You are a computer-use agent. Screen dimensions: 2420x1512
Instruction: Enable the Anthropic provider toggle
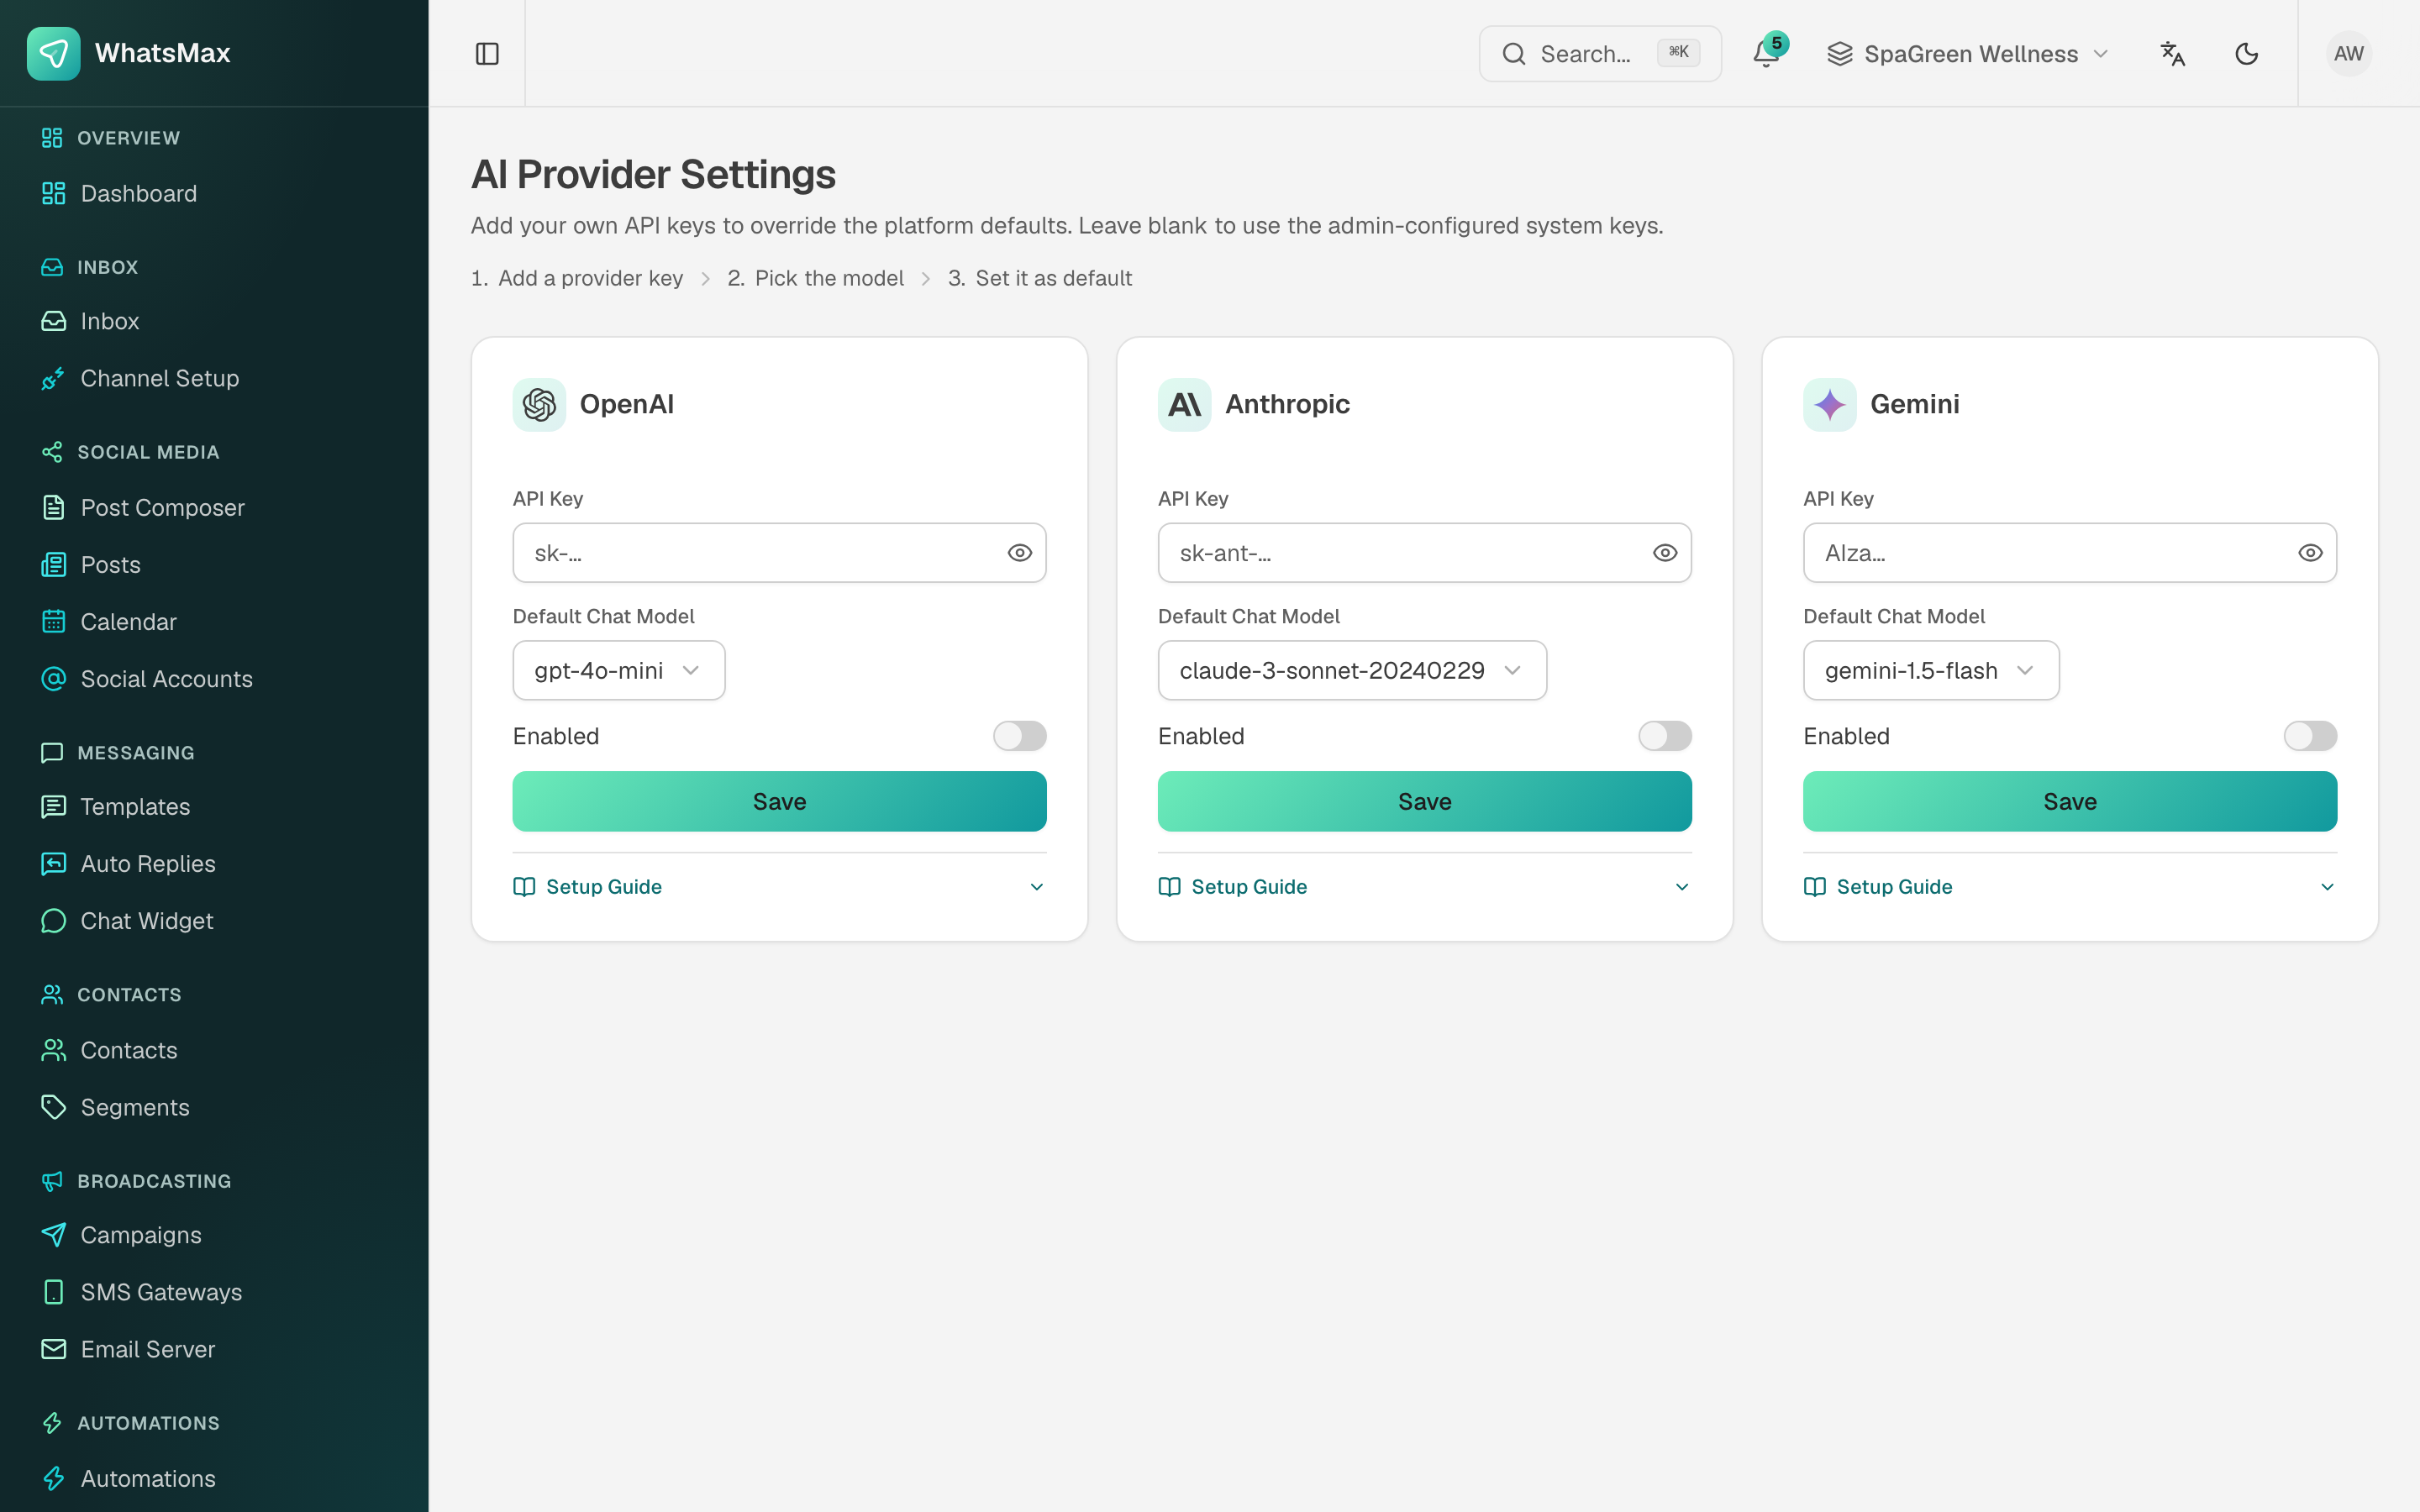1664,736
